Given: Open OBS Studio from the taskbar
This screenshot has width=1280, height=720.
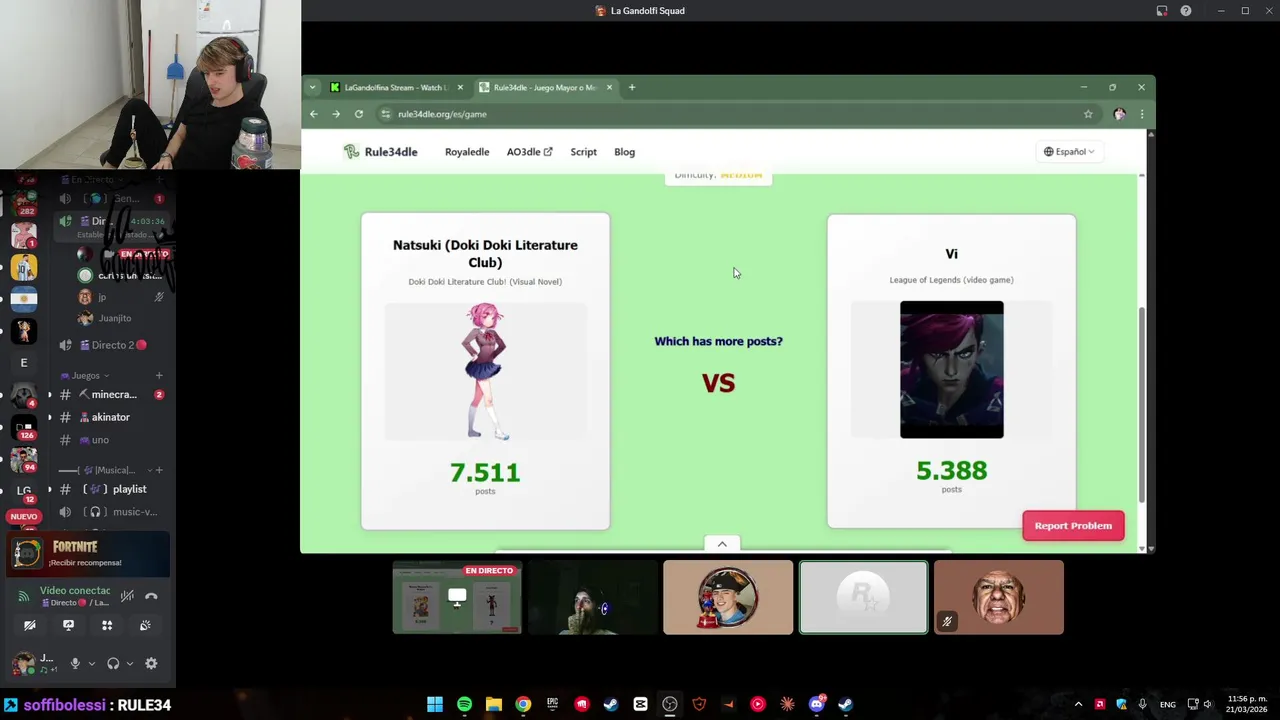Looking at the screenshot, I should point(670,705).
